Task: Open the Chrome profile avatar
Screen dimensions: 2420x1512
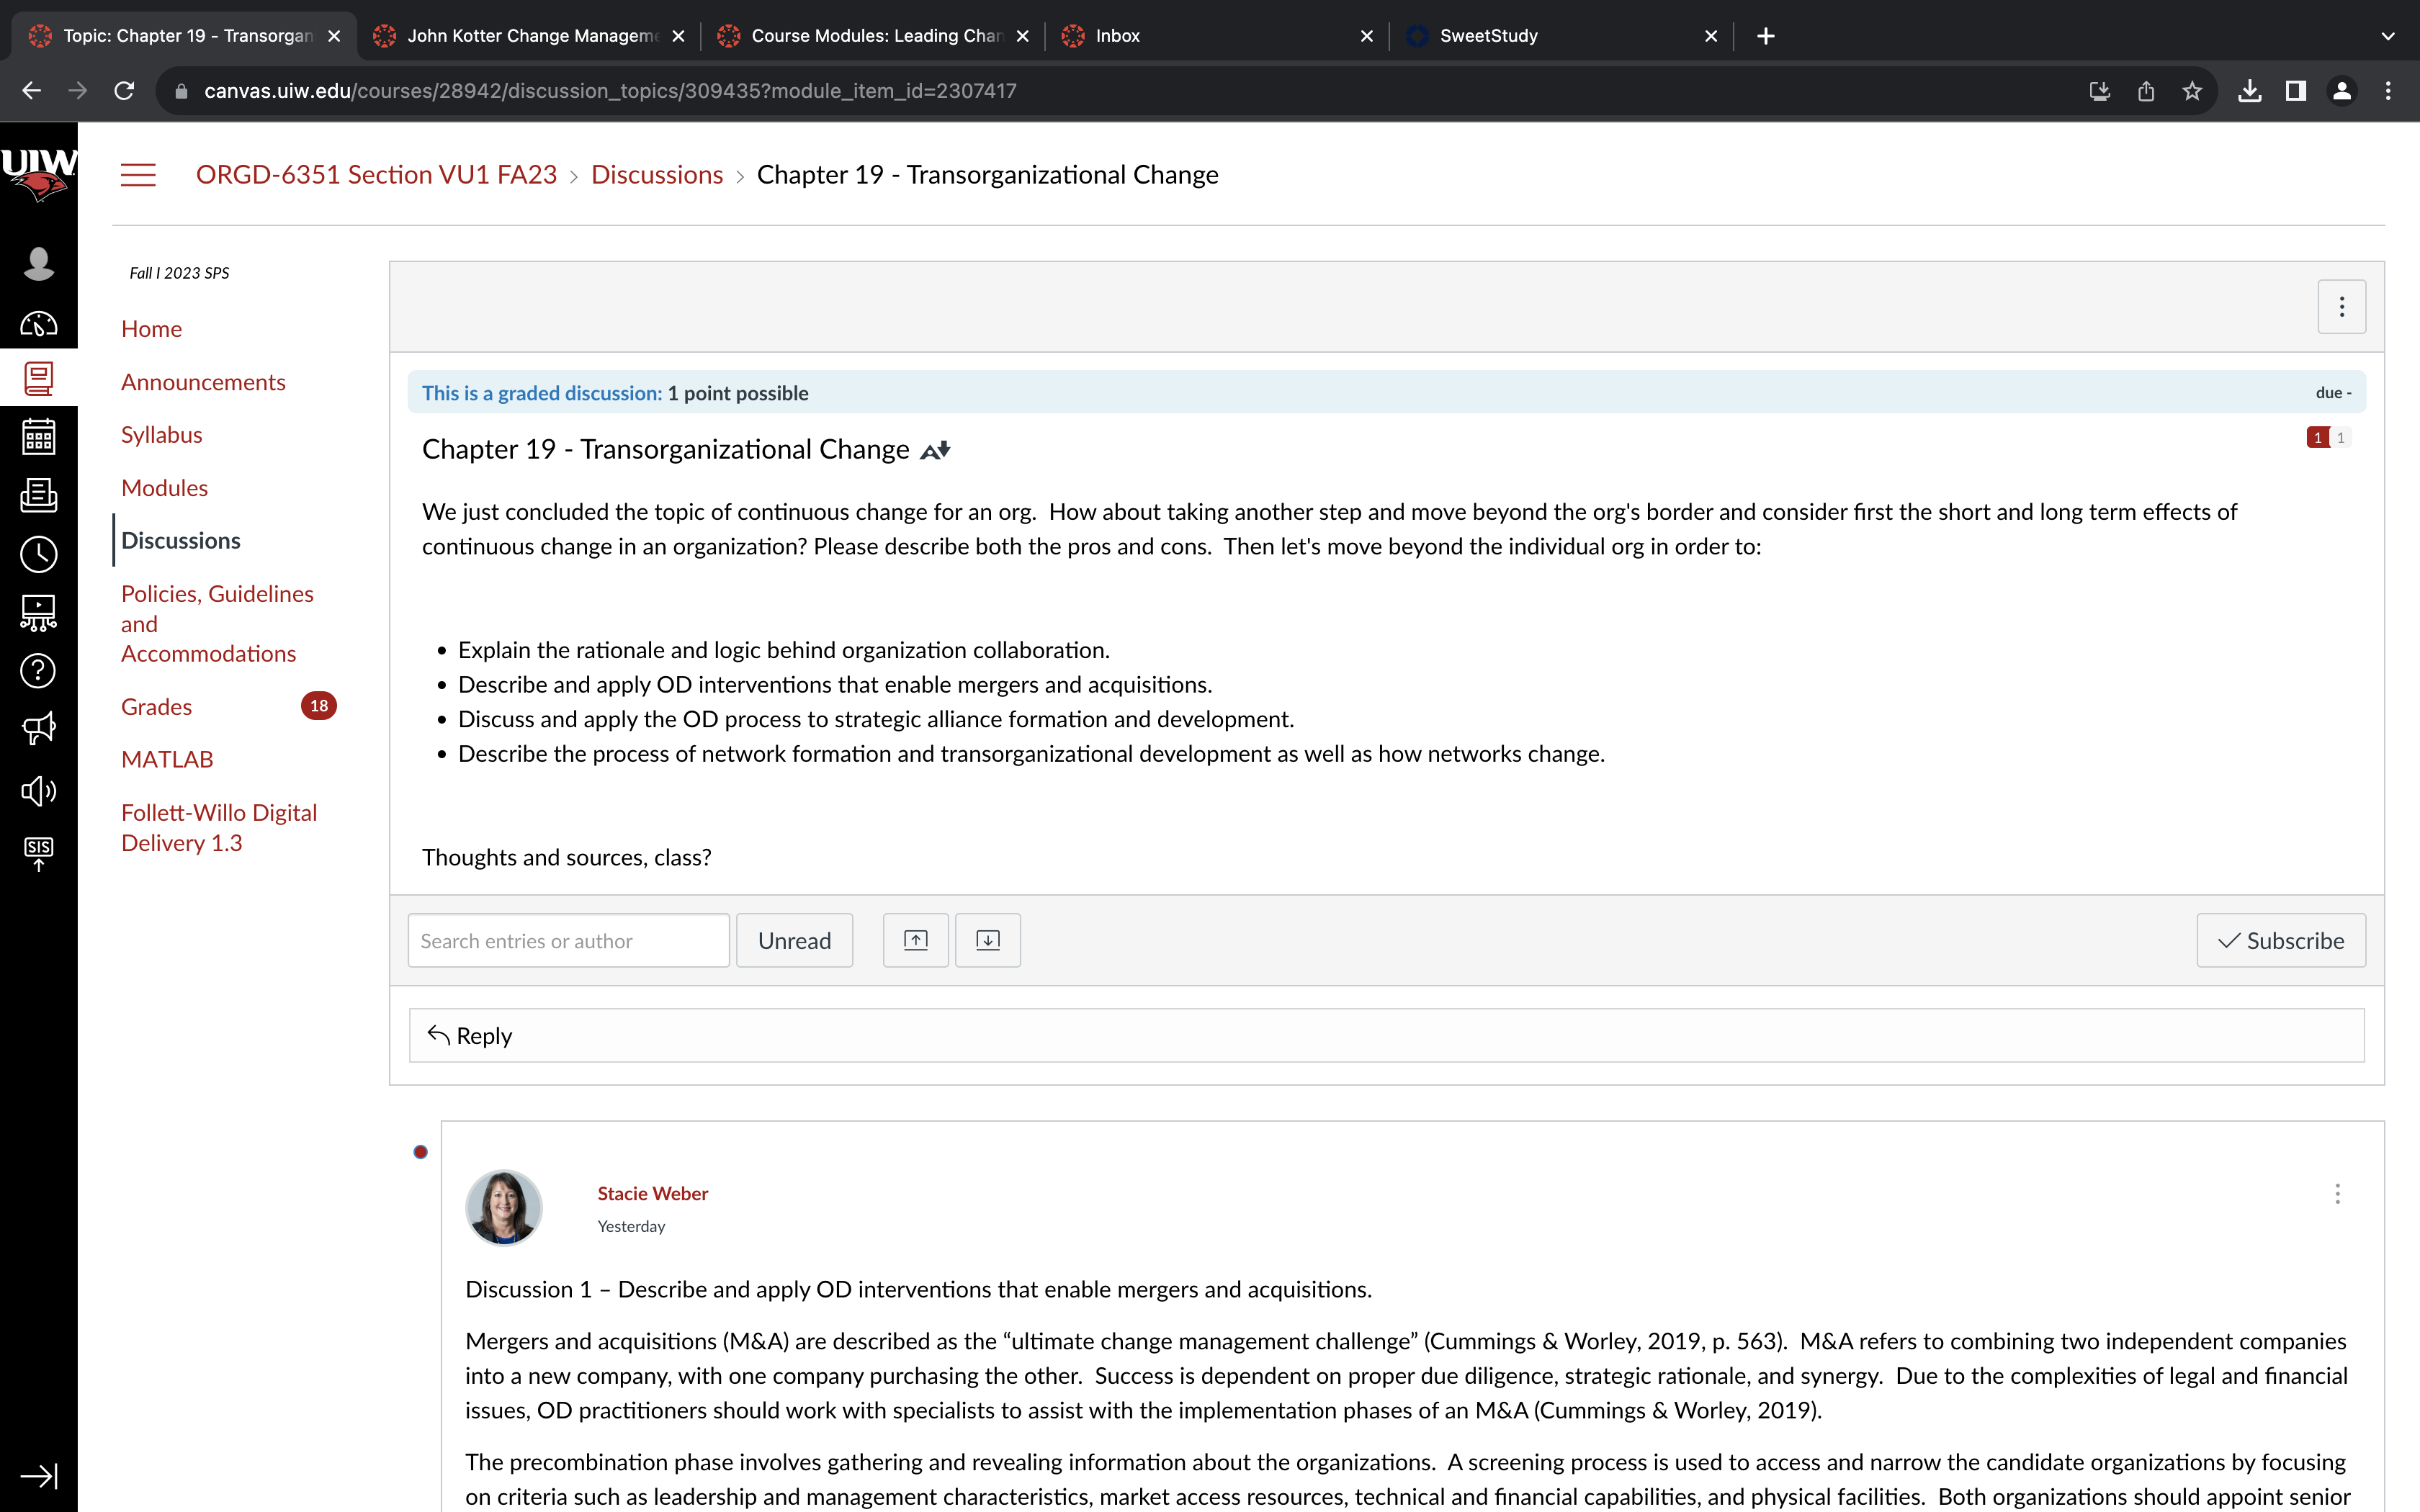Action: [x=2342, y=91]
